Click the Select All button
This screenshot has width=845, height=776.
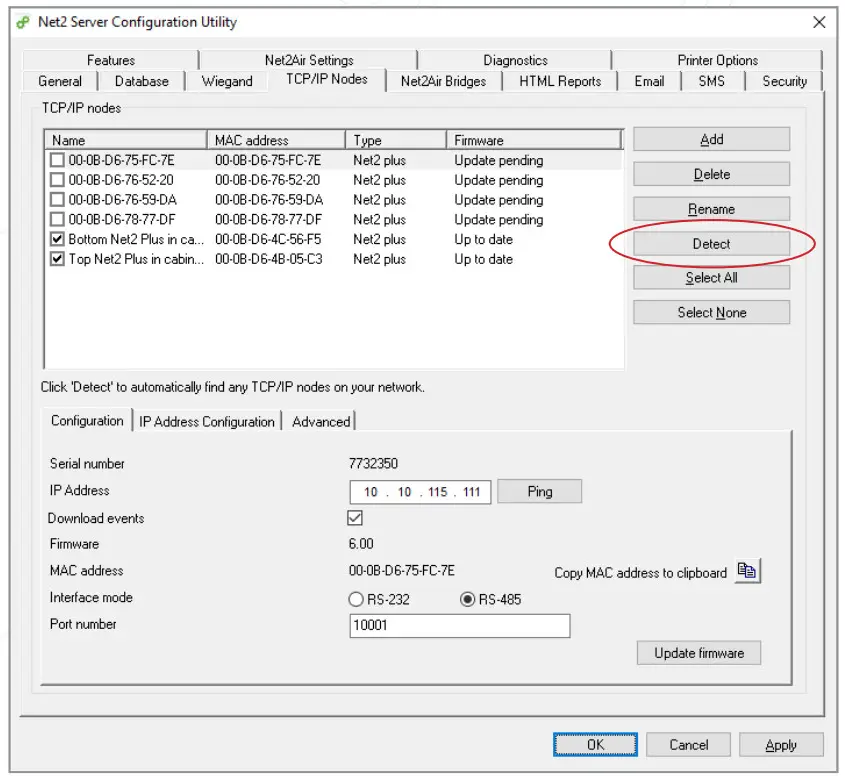point(711,278)
